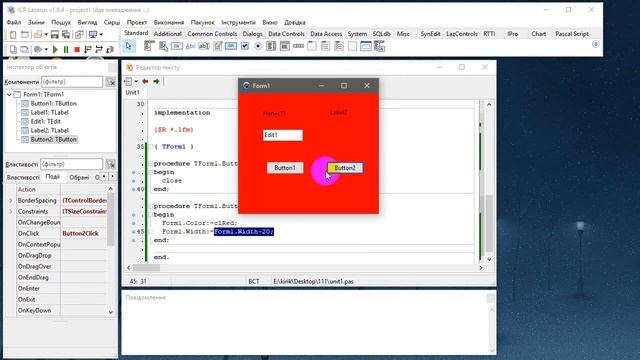Click the Step Into debug icon
The image size is (640, 360).
[88, 49]
